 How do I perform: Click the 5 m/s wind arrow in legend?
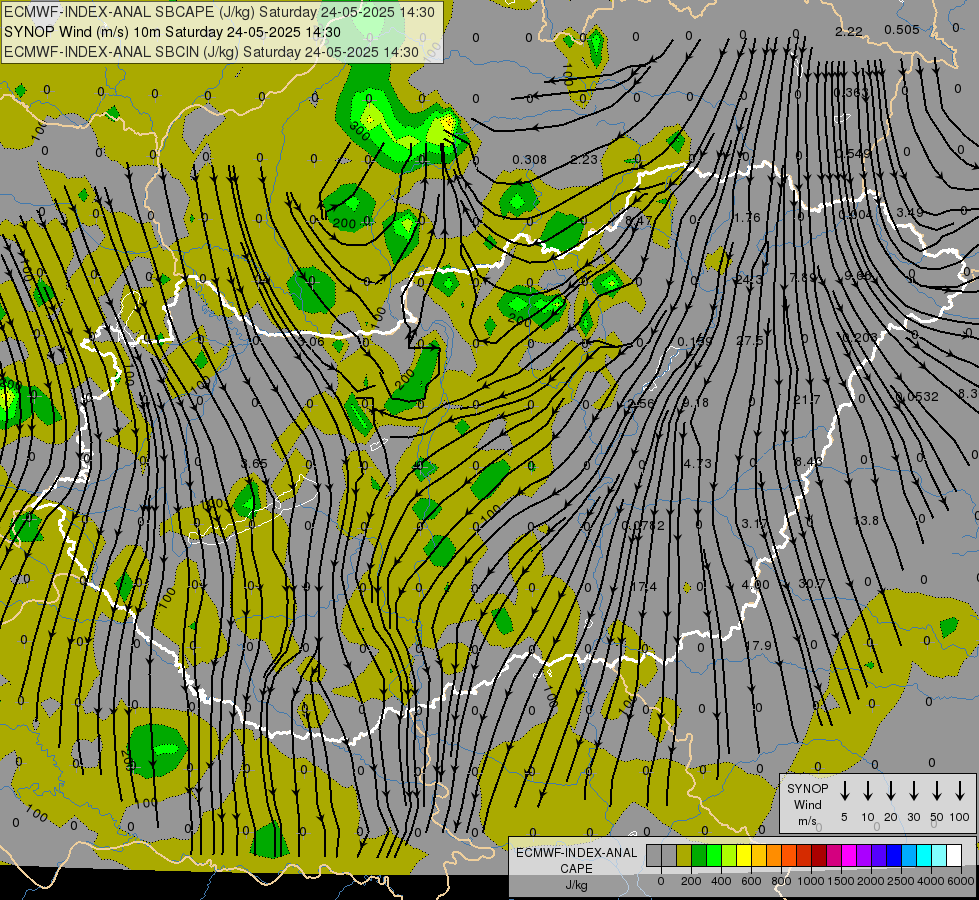pos(844,791)
